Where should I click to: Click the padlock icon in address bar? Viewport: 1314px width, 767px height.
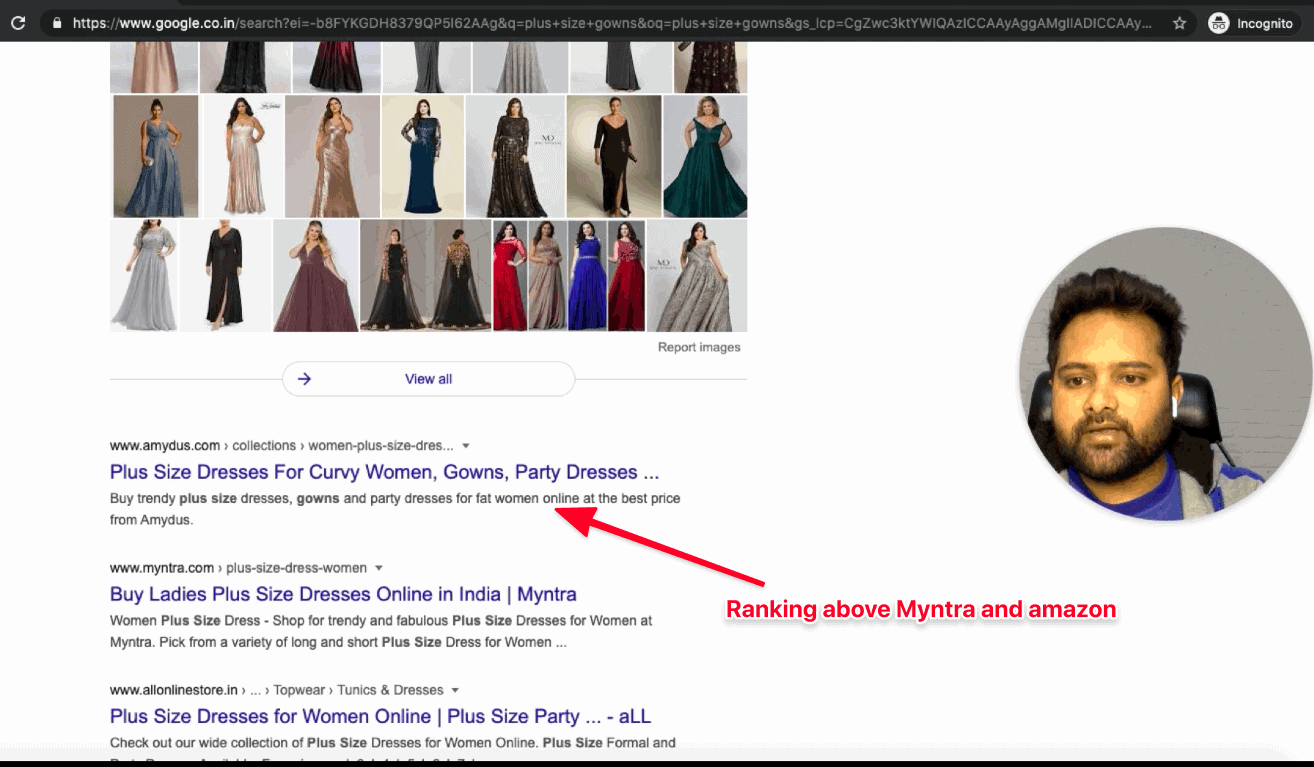click(x=56, y=22)
